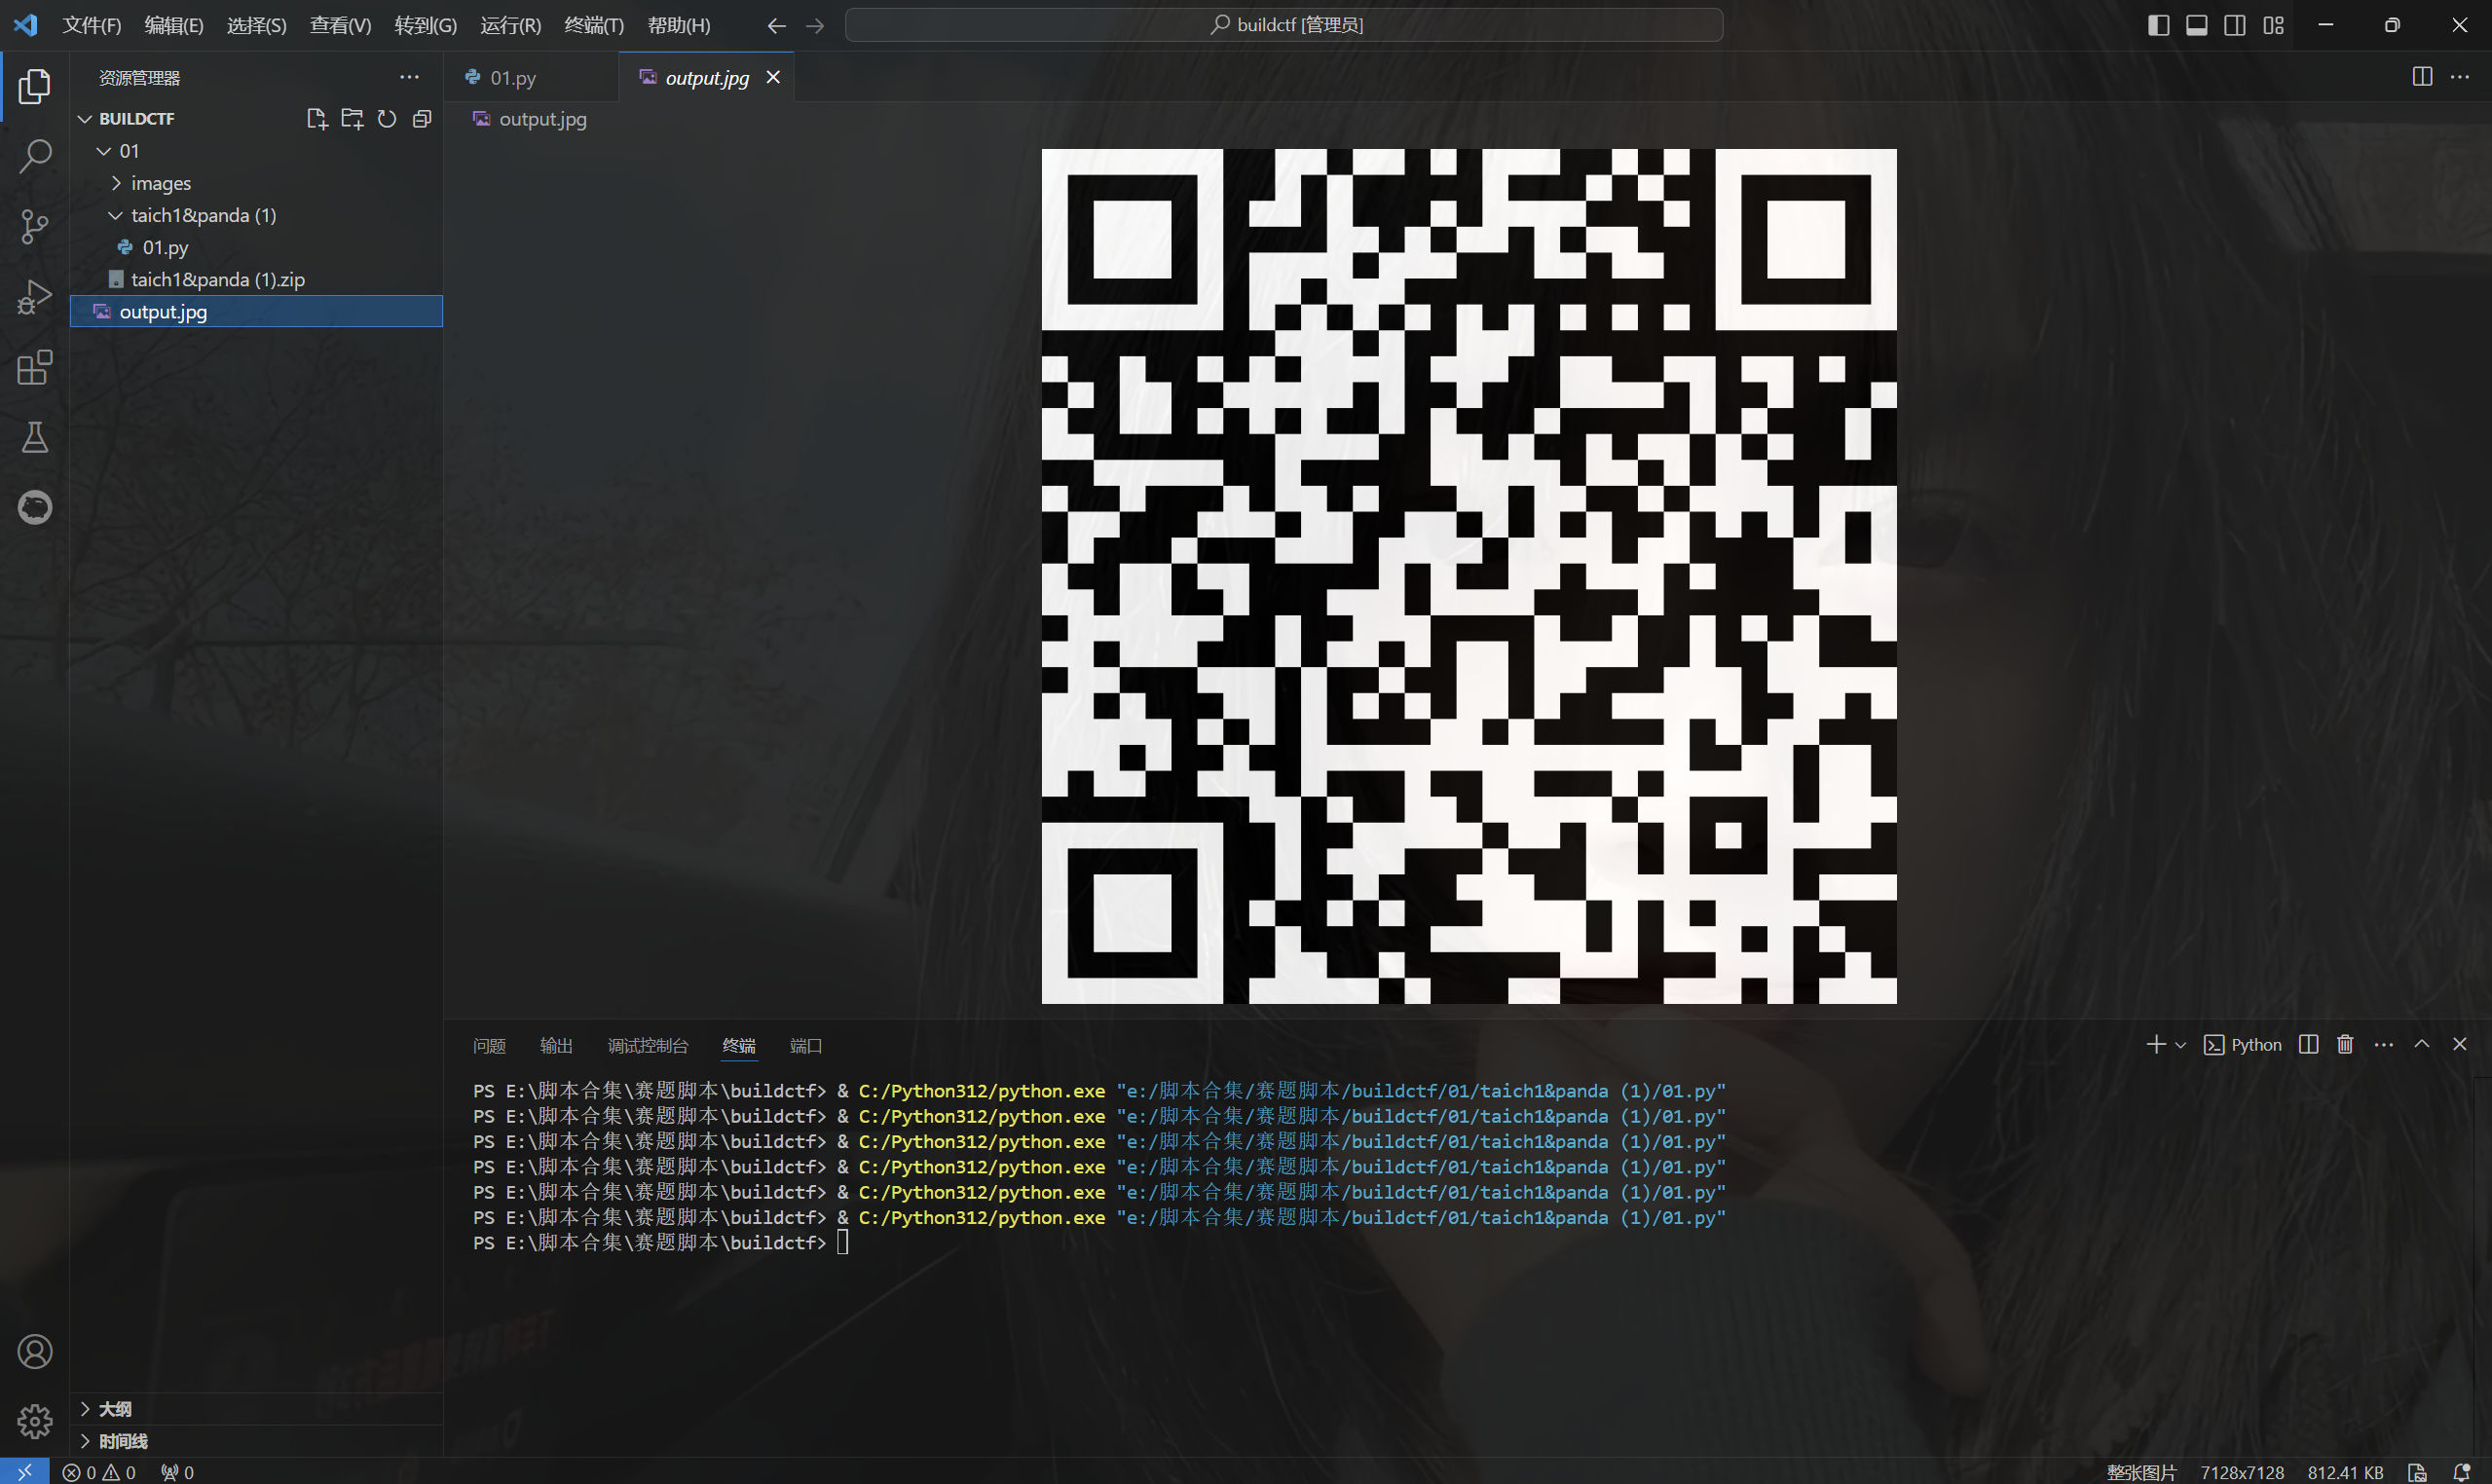Click the status bar icon left of the bell
2492x1484 pixels.
tap(2417, 1472)
